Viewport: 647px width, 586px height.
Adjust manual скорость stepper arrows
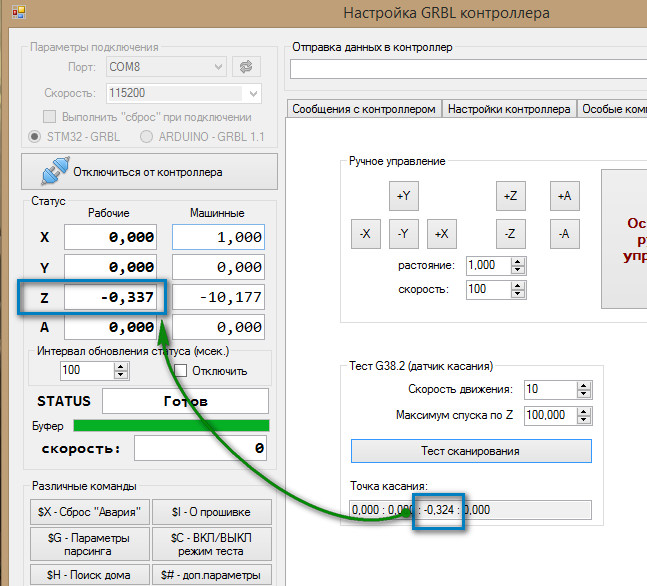pyautogui.click(x=517, y=289)
